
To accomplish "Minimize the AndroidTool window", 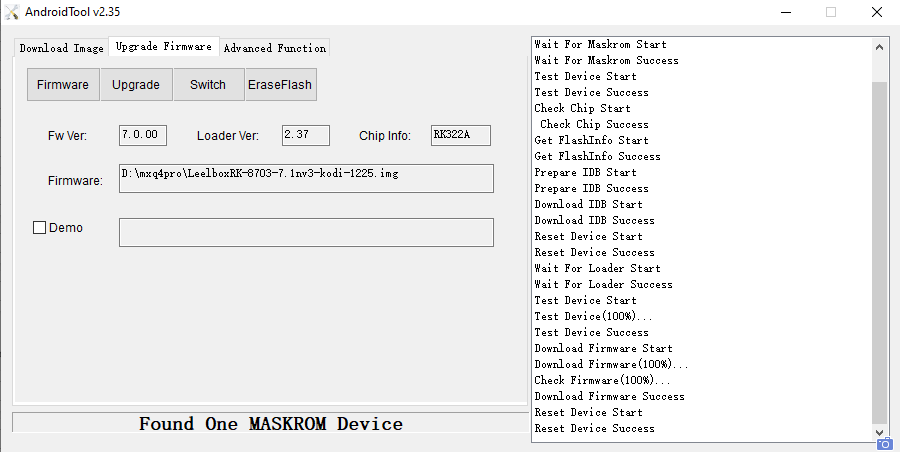I will [786, 12].
